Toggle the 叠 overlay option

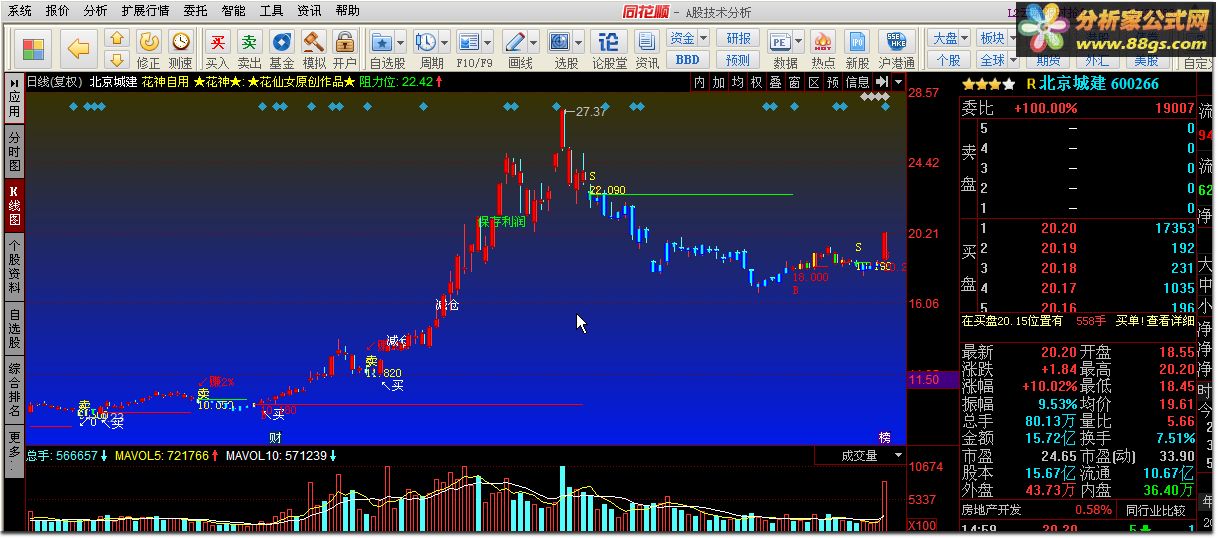(x=775, y=82)
